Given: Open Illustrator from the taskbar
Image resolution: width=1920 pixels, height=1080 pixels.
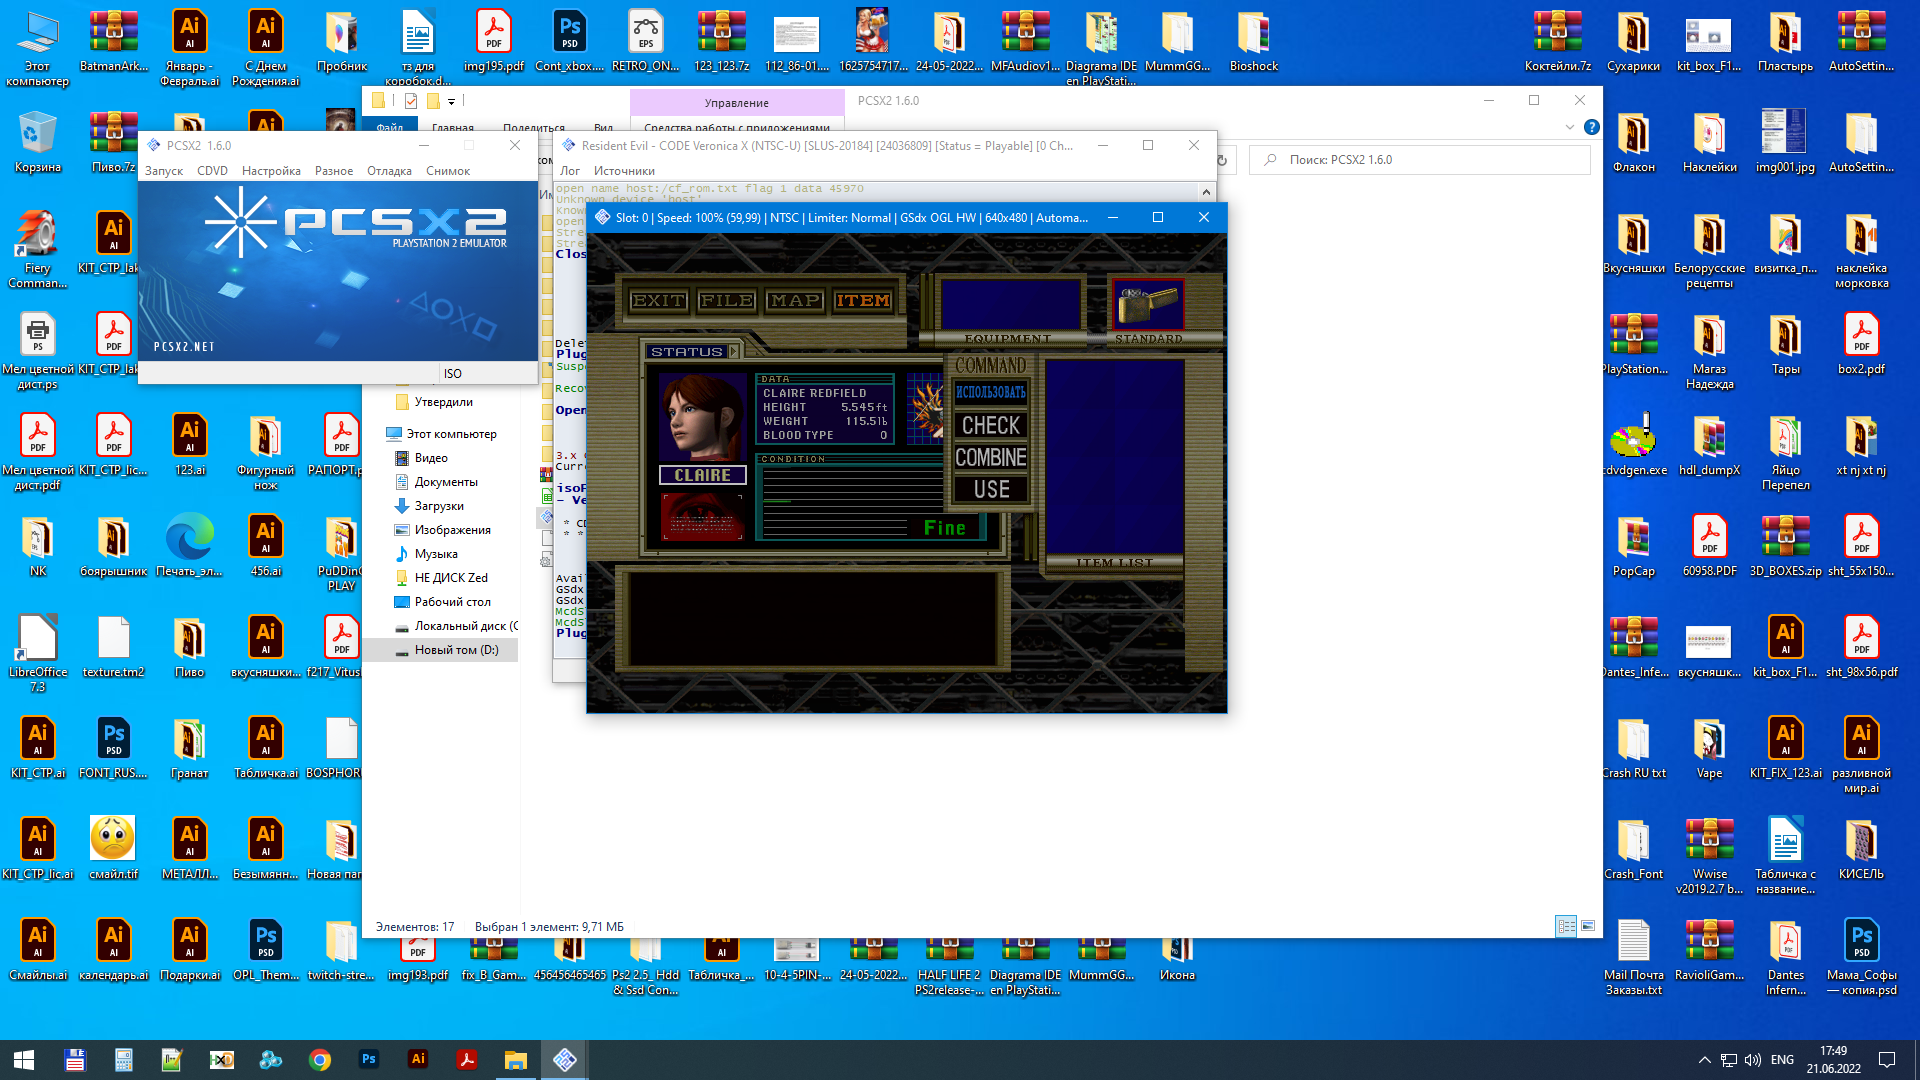Looking at the screenshot, I should [x=418, y=1060].
